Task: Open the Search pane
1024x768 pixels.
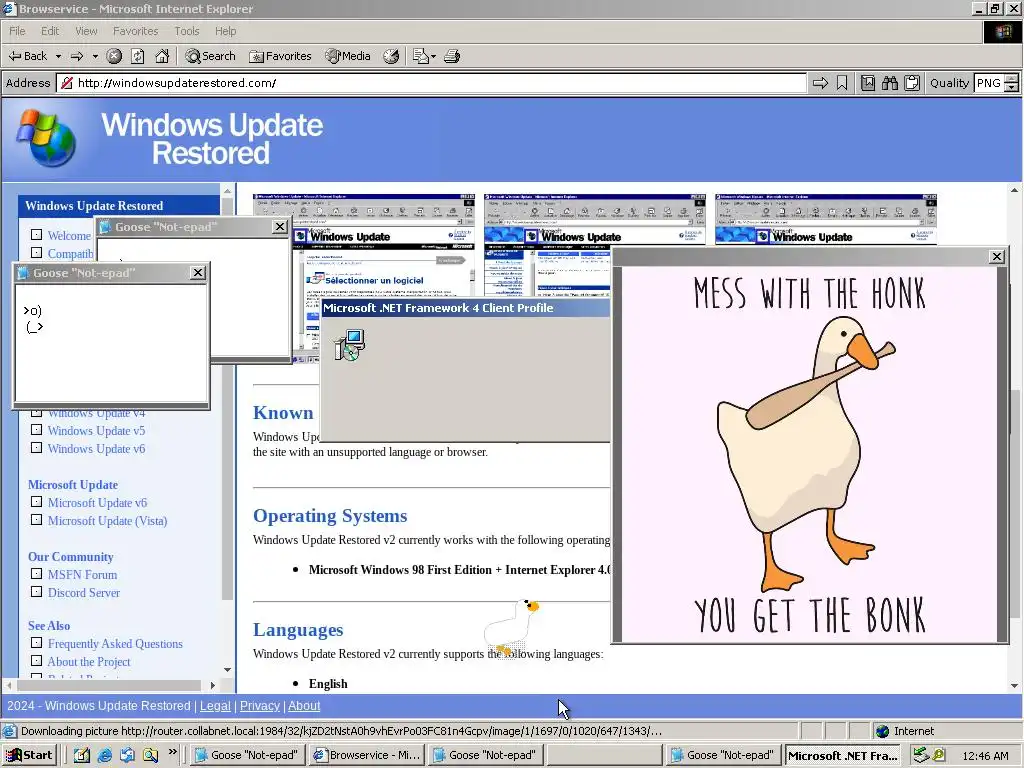Action: pyautogui.click(x=210, y=56)
